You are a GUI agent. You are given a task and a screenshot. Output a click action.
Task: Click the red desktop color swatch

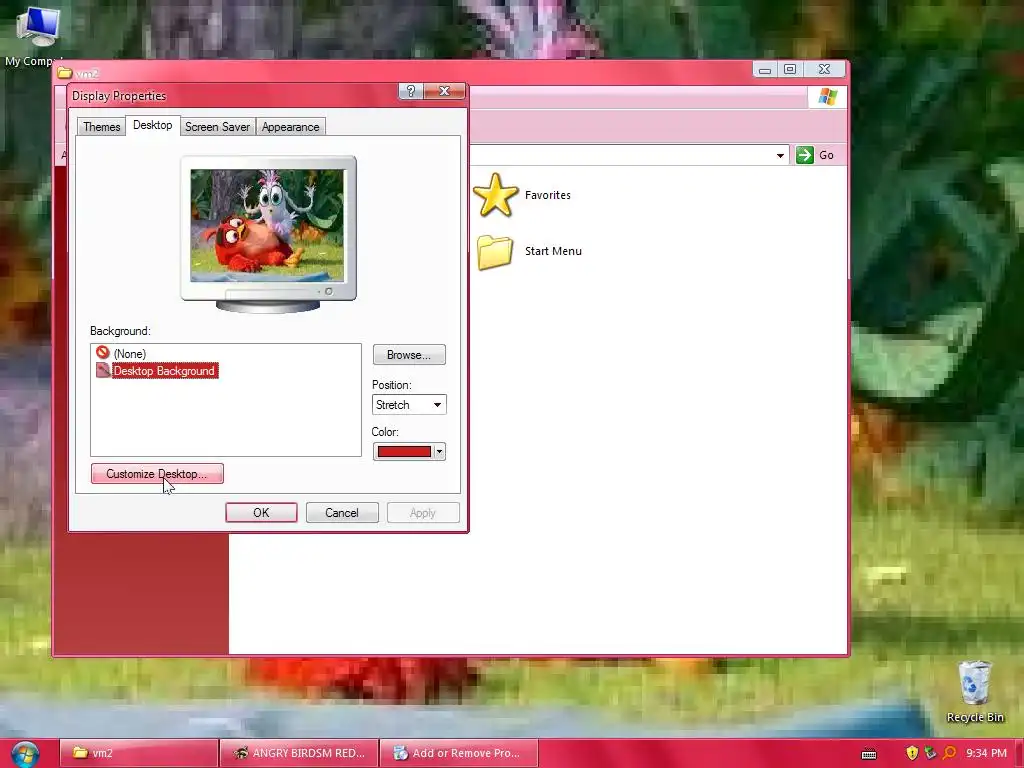404,451
